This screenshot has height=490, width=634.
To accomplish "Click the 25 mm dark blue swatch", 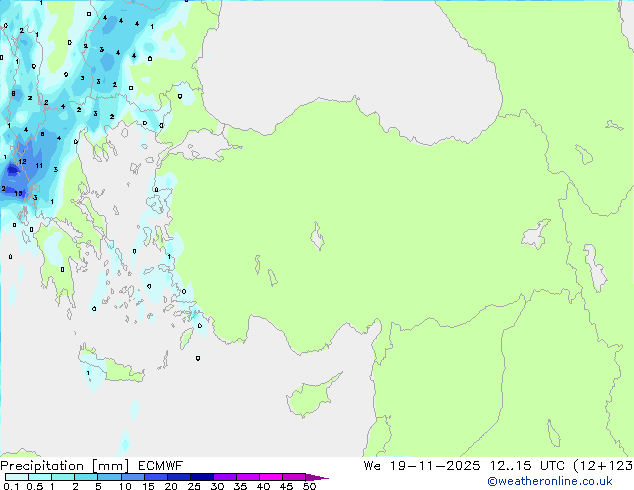I will coord(202,477).
